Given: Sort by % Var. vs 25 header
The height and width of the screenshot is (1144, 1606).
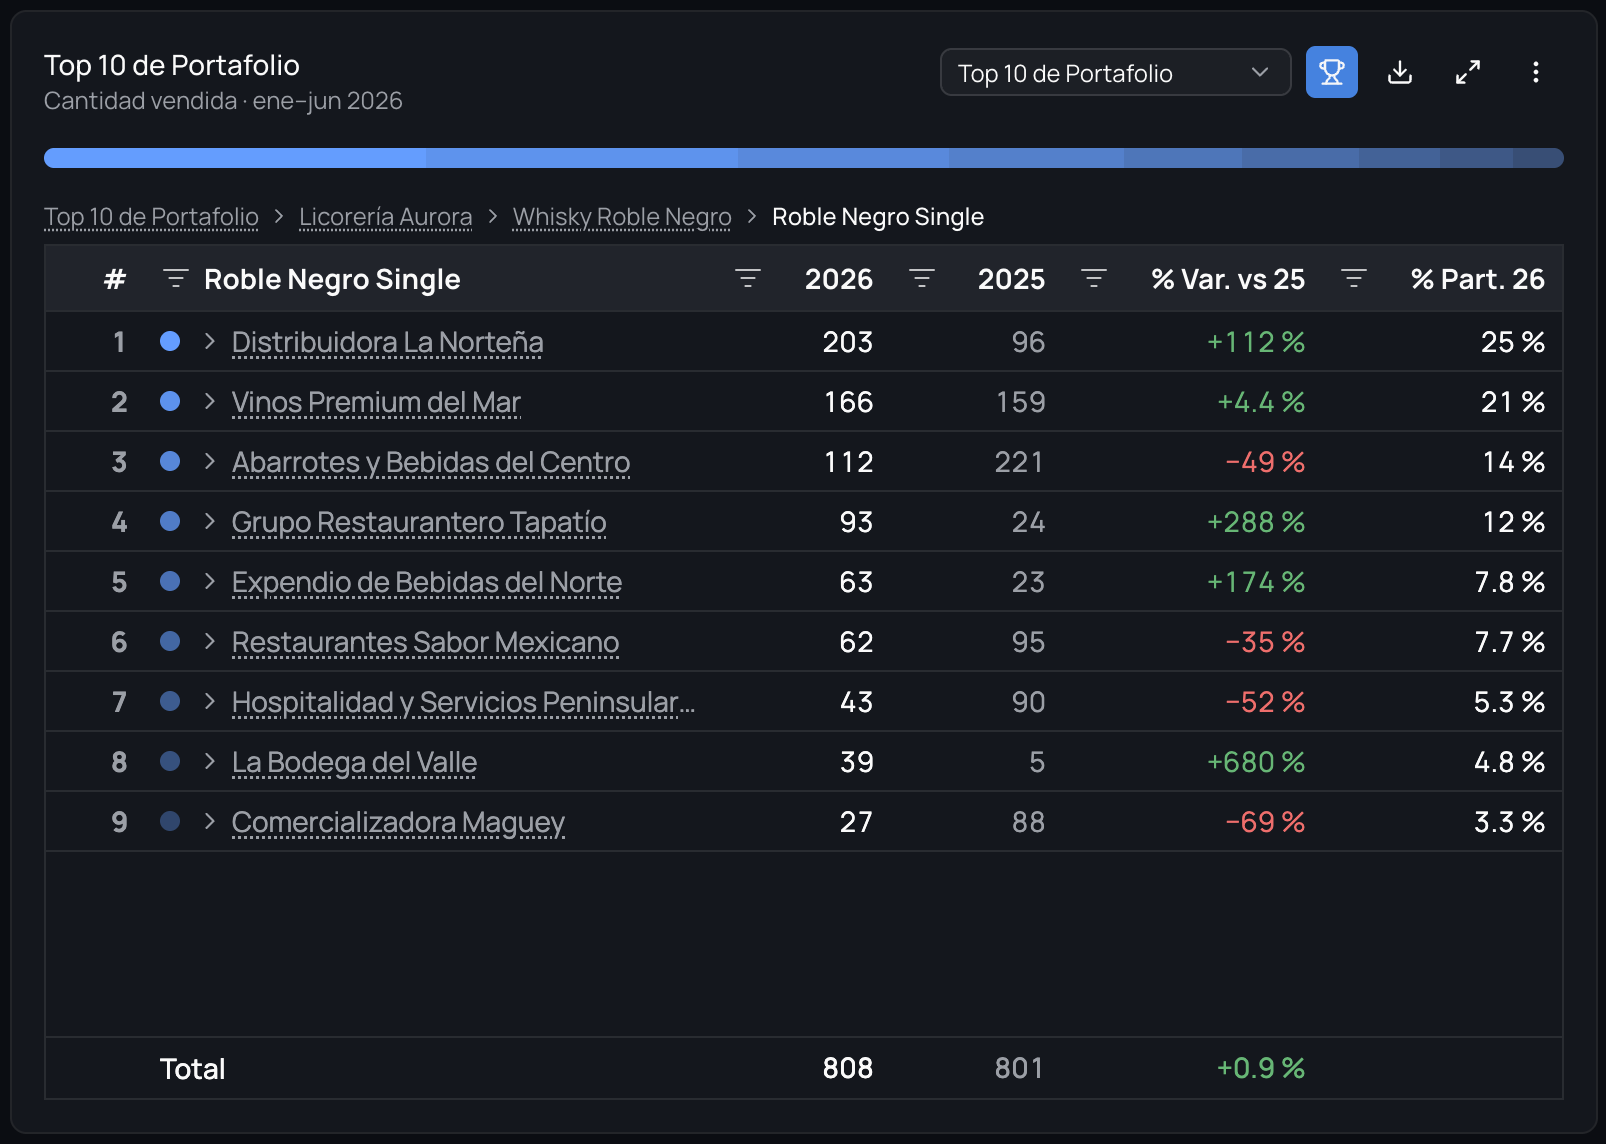Looking at the screenshot, I should [x=1228, y=279].
